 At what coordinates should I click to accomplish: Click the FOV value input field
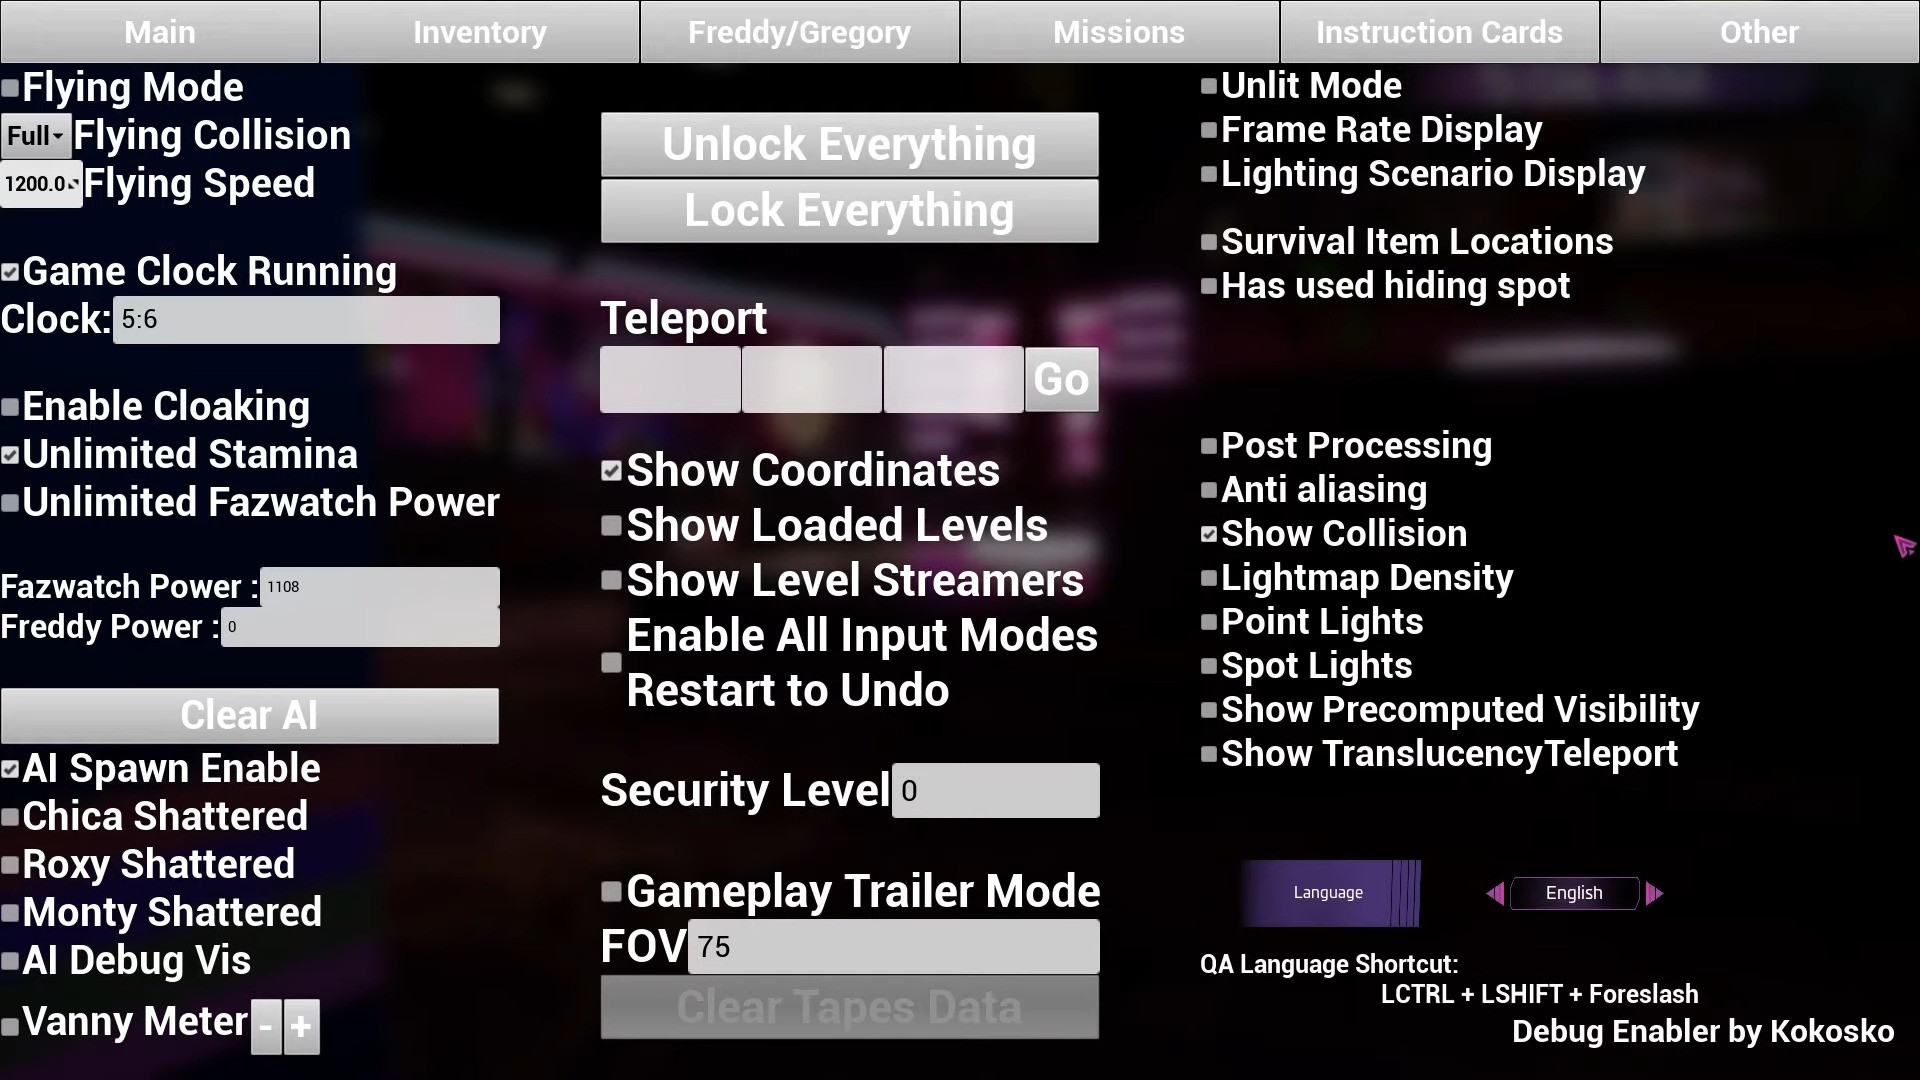893,945
